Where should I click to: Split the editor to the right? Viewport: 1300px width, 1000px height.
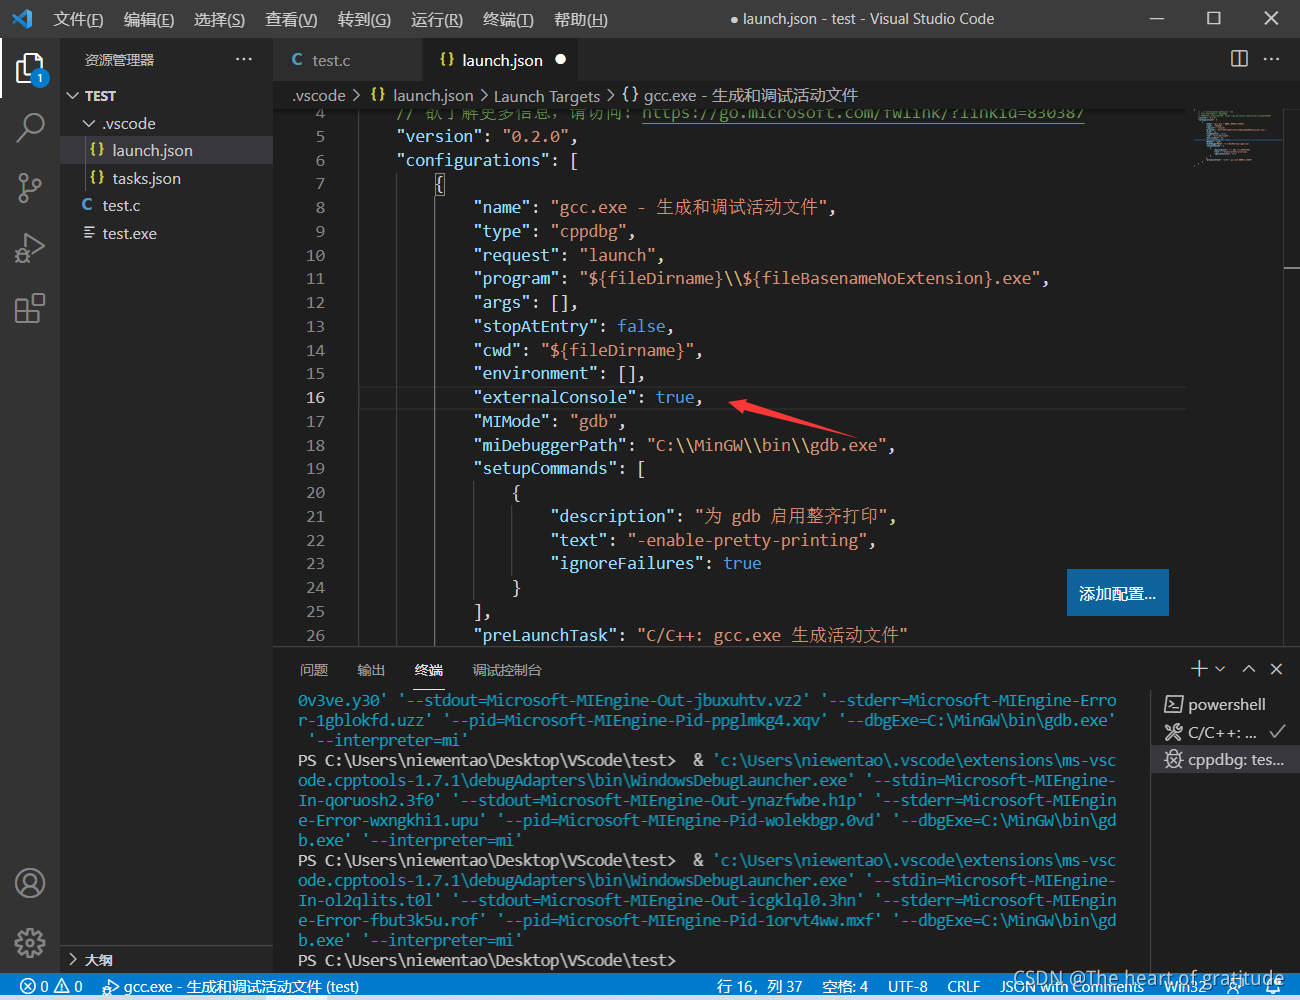coord(1239,59)
